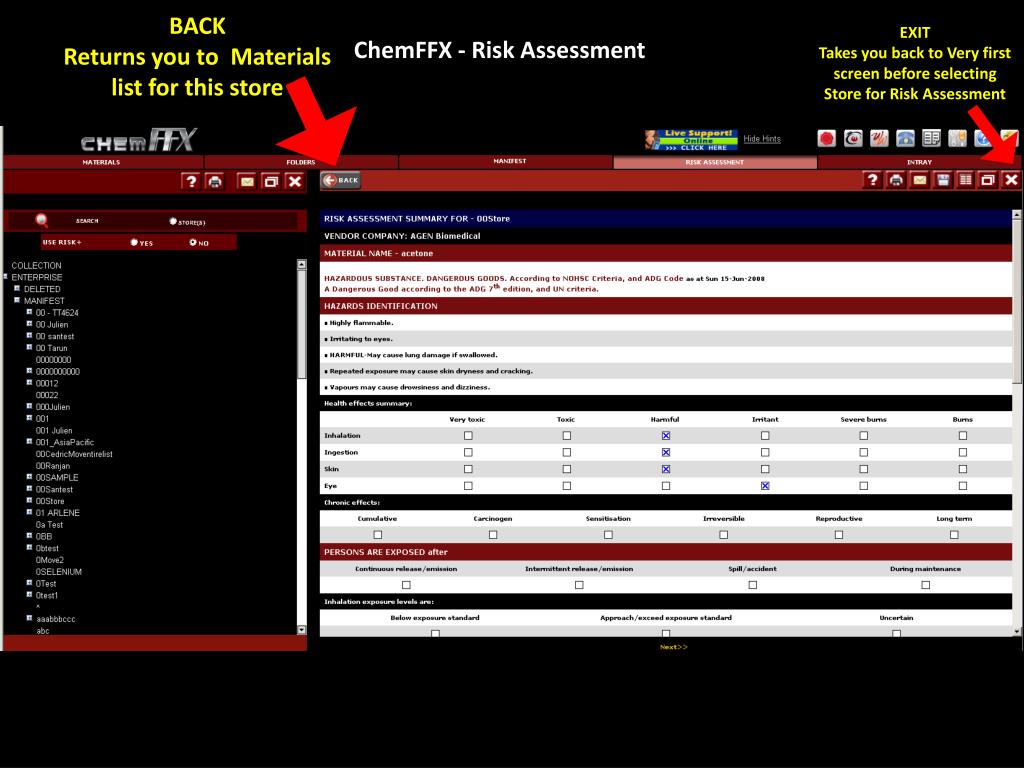The image size is (1024, 768).
Task: Select the RISK ASSESSMENT tab
Action: pos(714,162)
